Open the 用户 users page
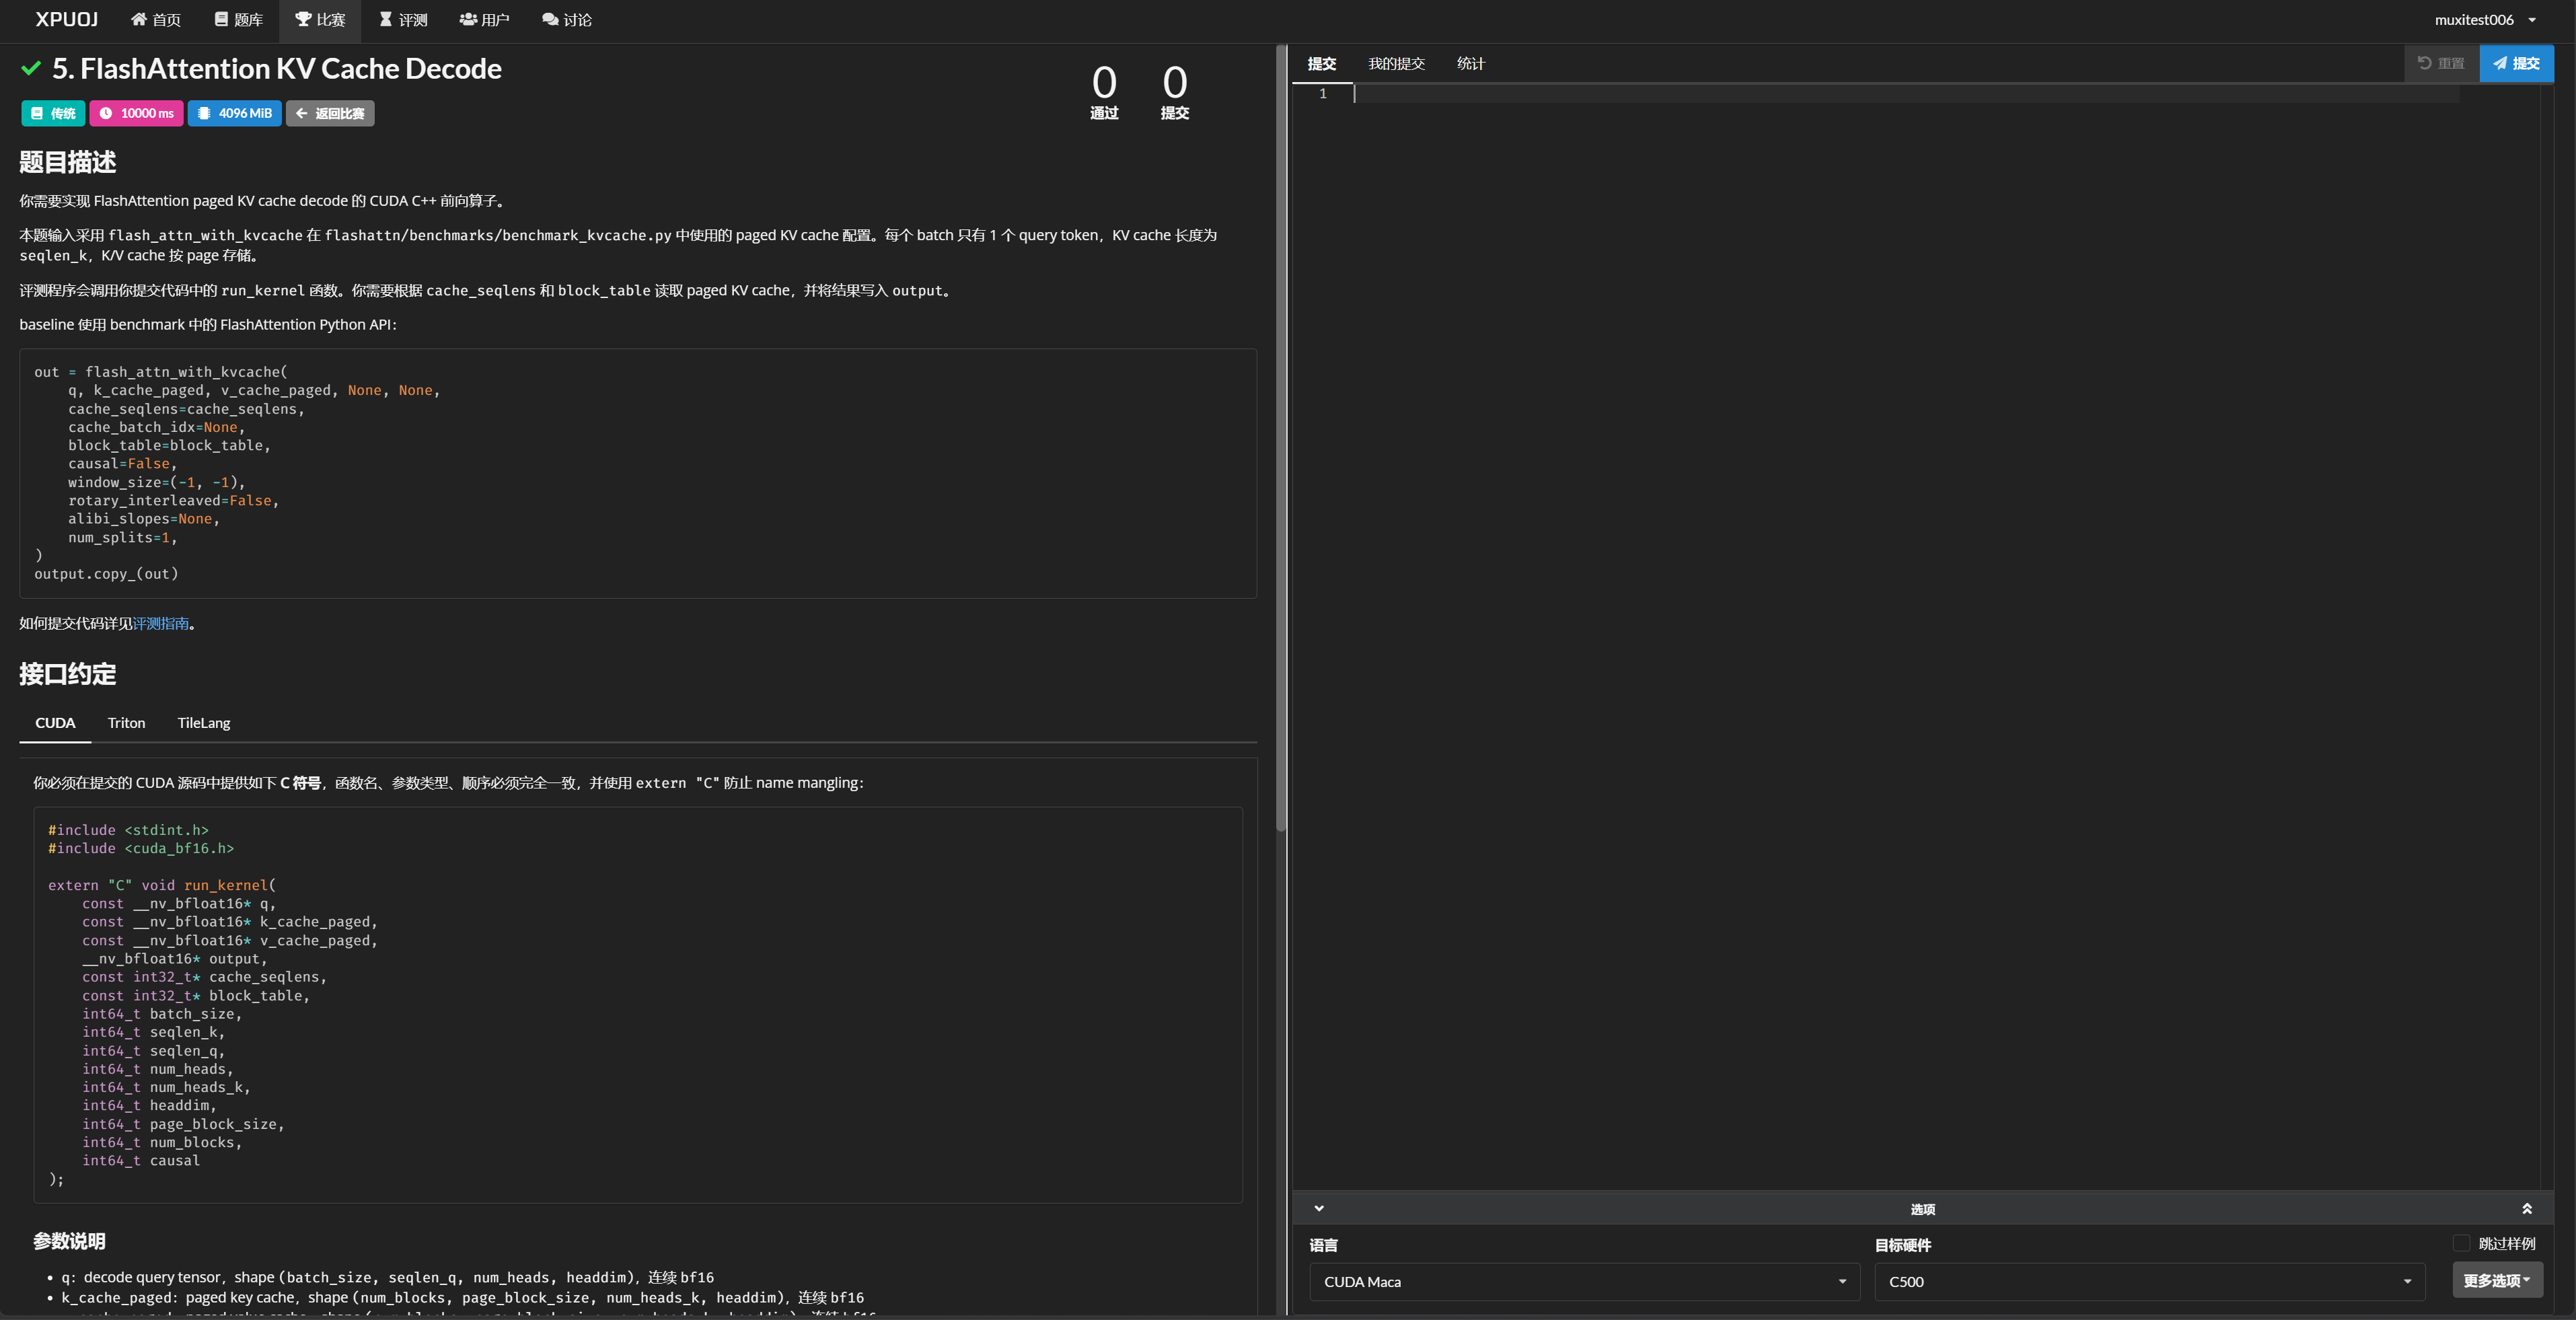Image resolution: width=2576 pixels, height=1320 pixels. pyautogui.click(x=484, y=20)
